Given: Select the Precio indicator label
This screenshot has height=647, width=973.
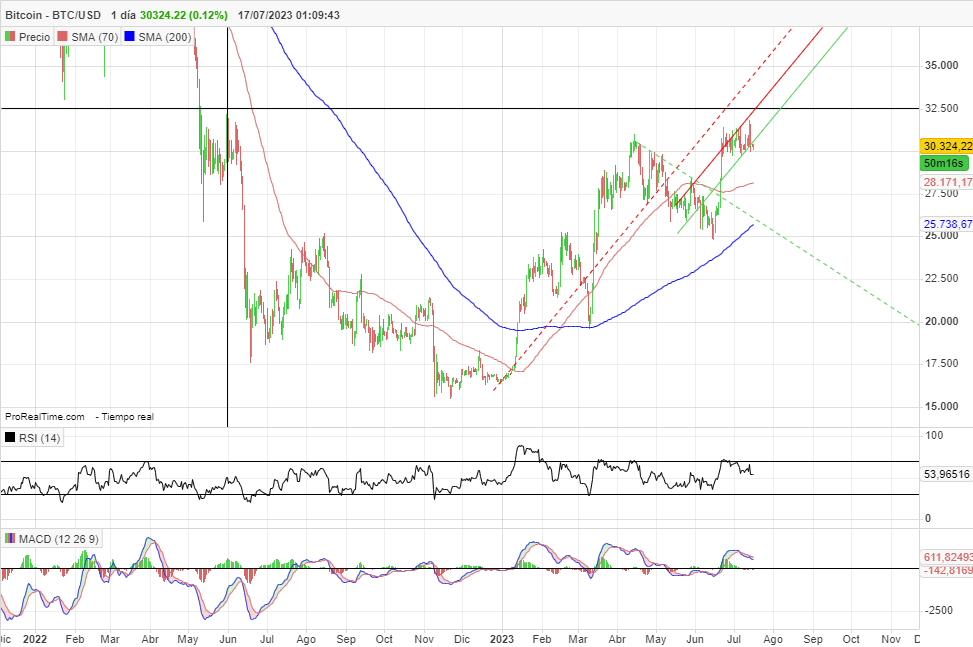Looking at the screenshot, I should click(34, 37).
